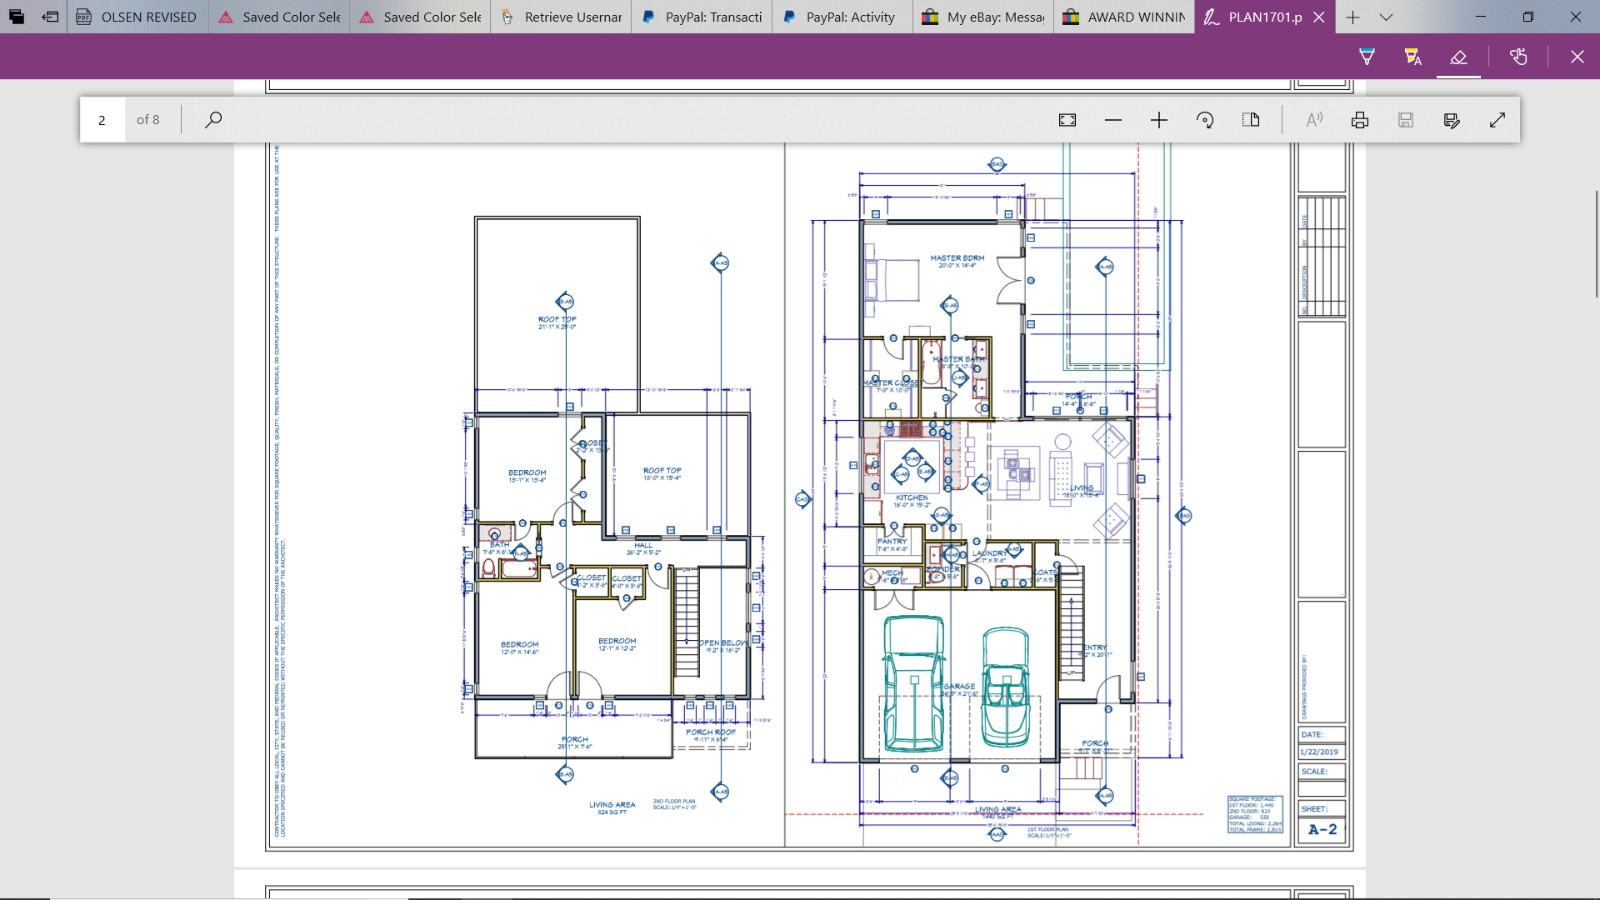Viewport: 1600px width, 900px height.
Task: Close the purple inking toolbar
Action: (1577, 57)
